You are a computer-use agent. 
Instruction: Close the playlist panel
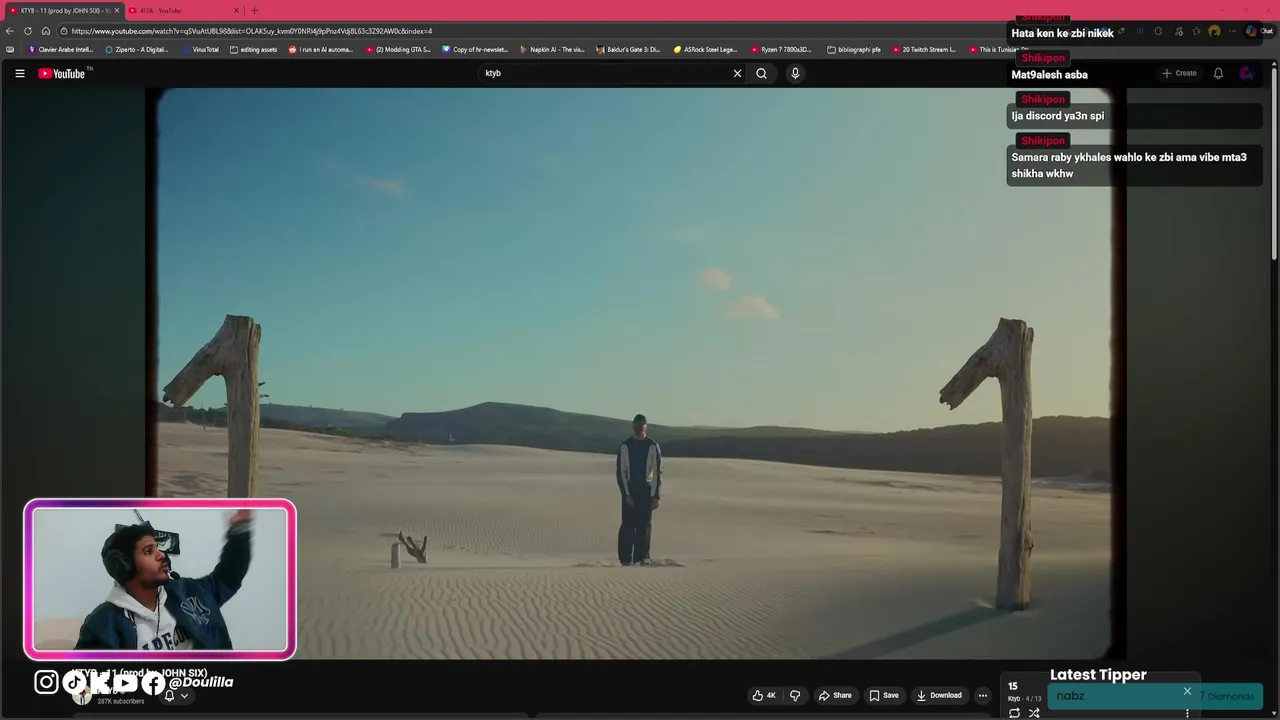coord(1187,691)
